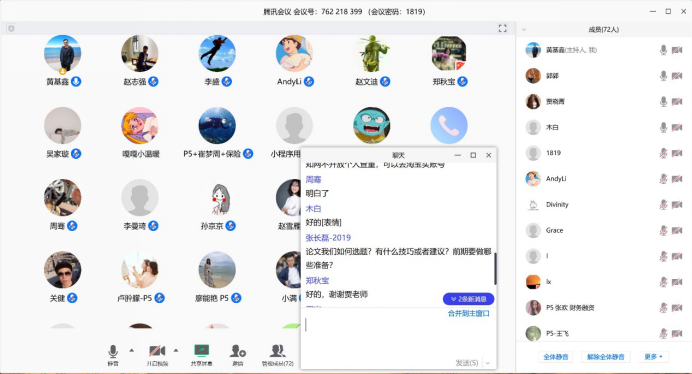Click the invite participants icon
Viewport: 692px width, 374px height.
point(237,351)
